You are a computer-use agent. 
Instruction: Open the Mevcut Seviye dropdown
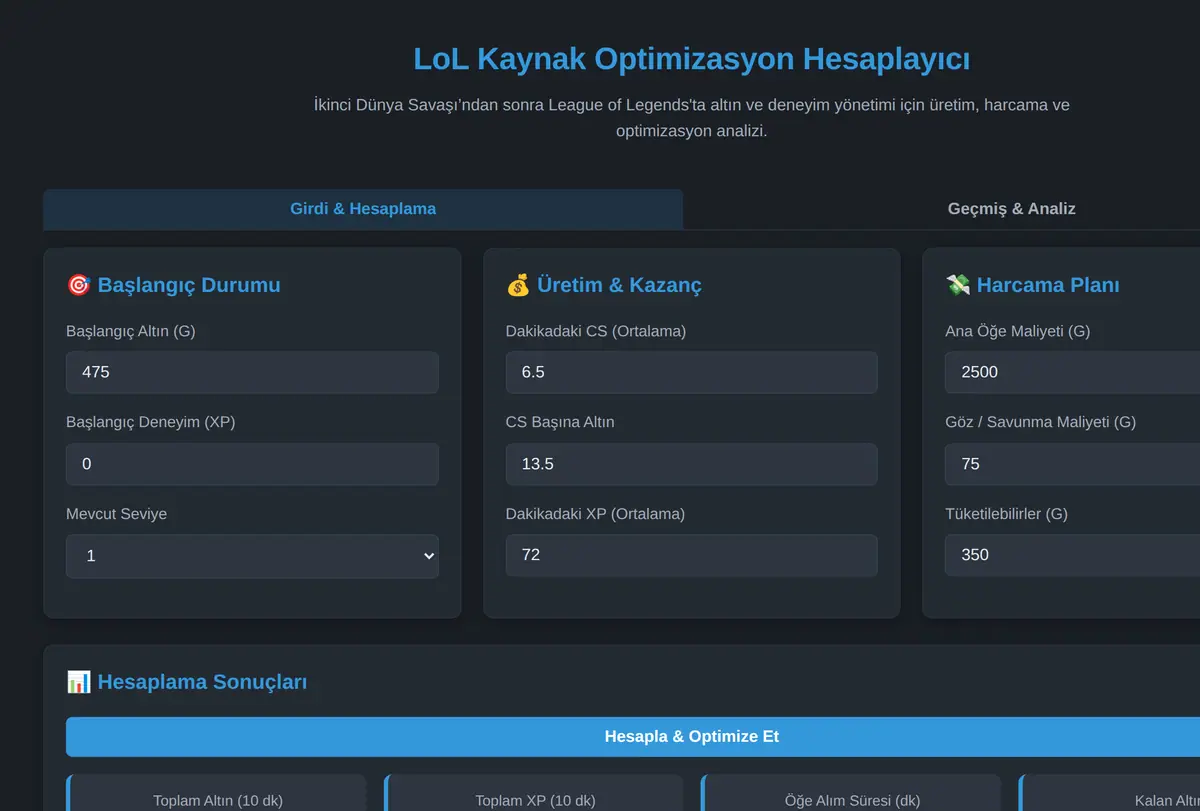[252, 555]
